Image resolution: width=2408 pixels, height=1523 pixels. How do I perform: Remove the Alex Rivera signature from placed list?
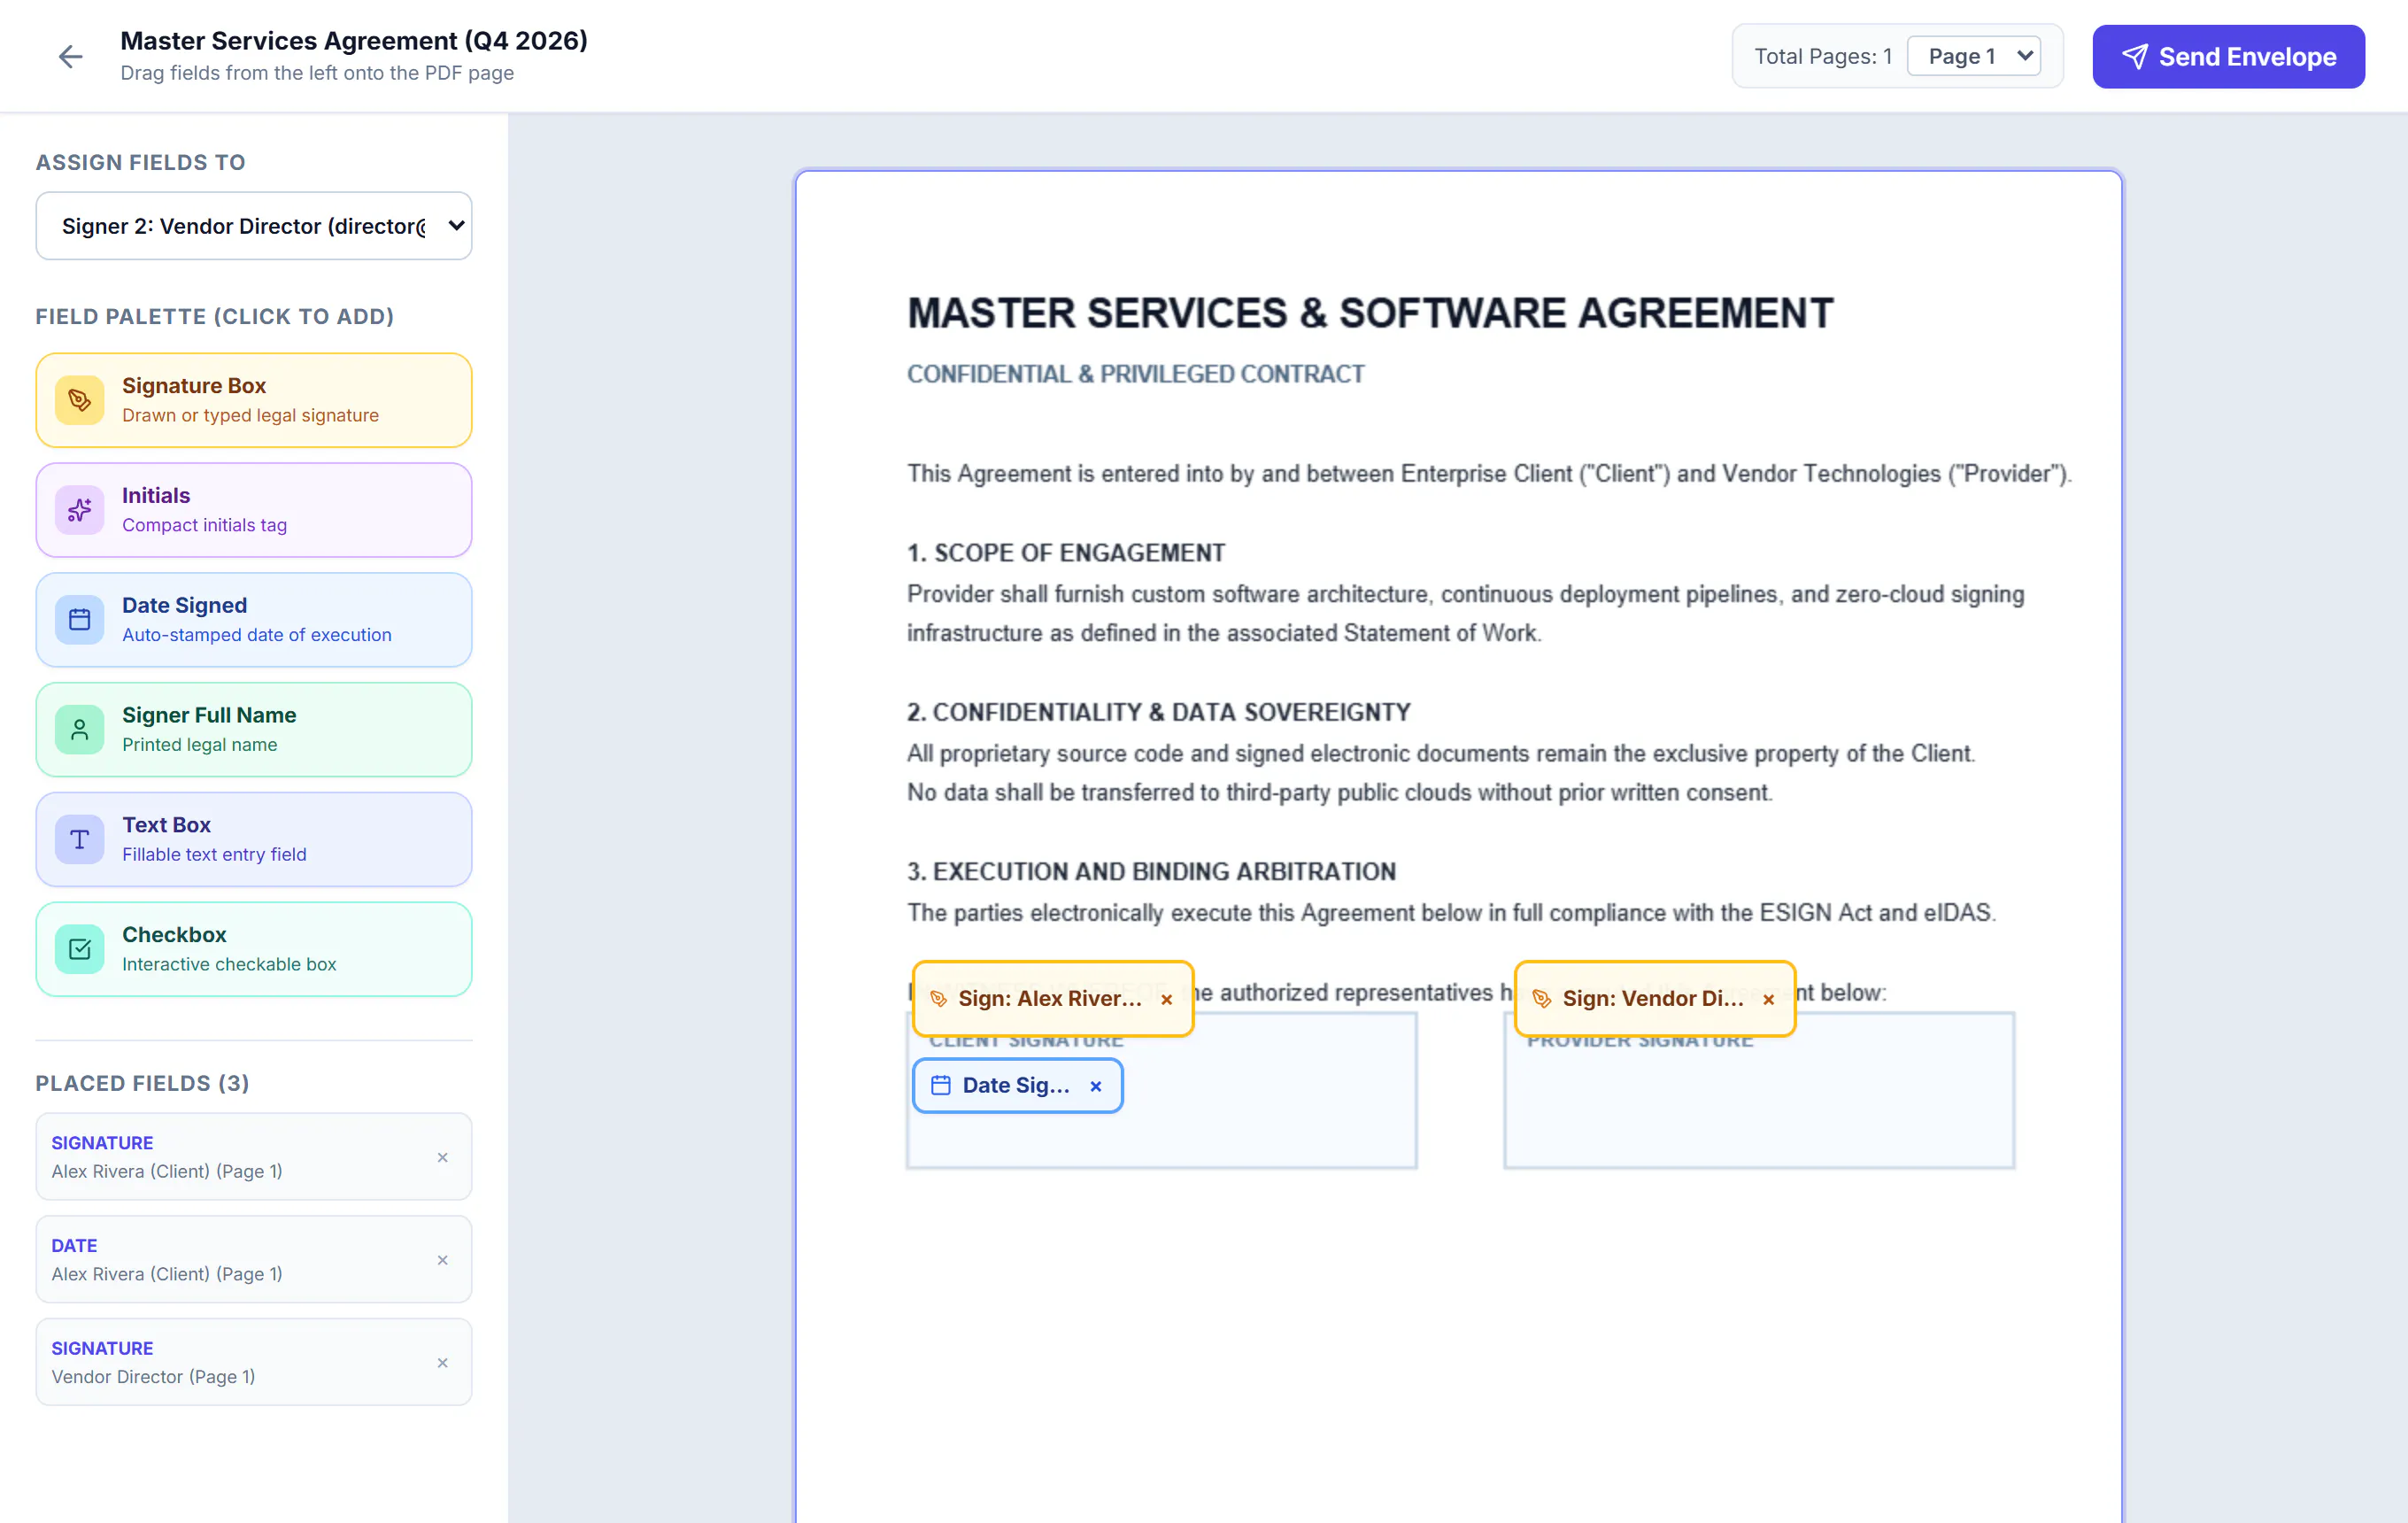pos(442,1157)
